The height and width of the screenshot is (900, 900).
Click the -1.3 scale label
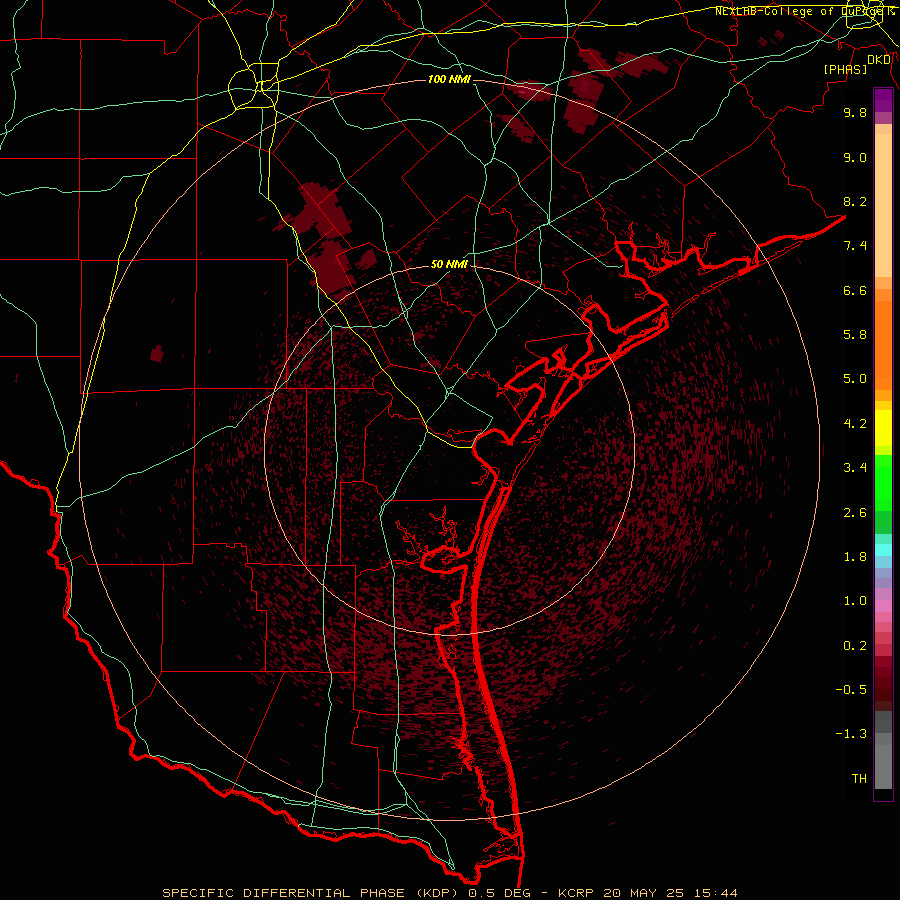click(x=851, y=734)
